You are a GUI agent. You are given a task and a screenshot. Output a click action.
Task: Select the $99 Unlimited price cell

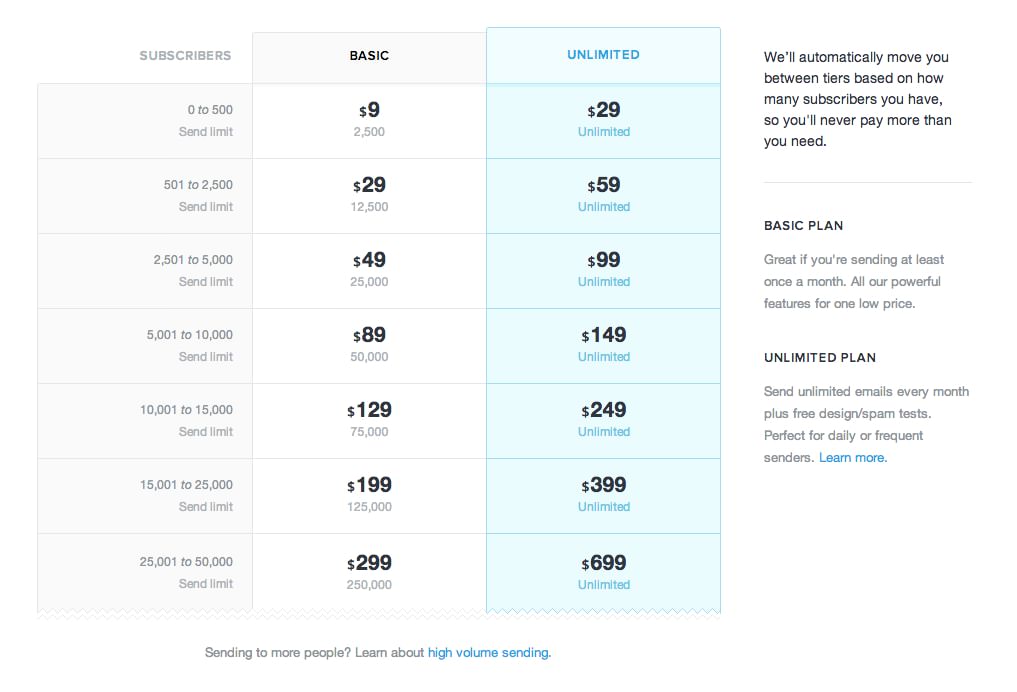(x=603, y=270)
